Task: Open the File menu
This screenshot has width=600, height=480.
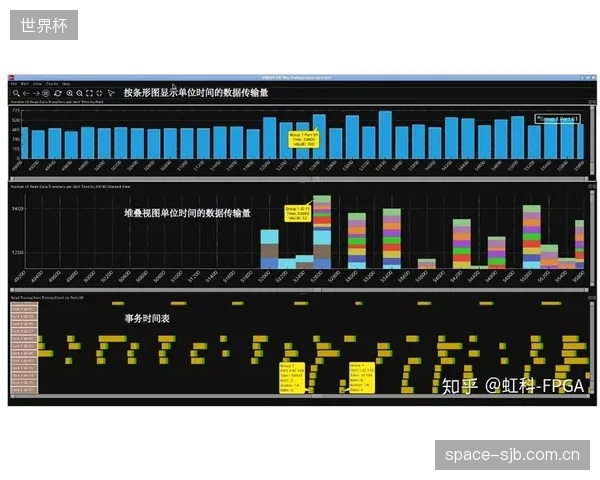Action: click(14, 83)
